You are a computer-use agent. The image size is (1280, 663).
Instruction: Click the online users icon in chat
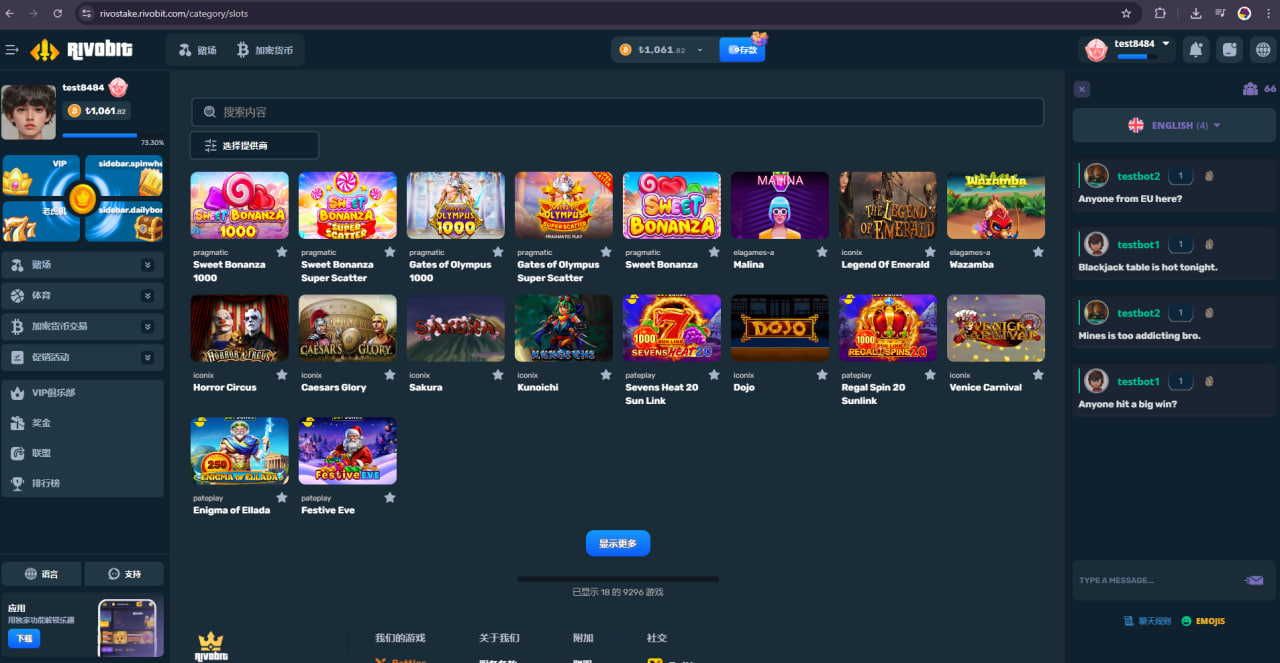[1250, 89]
